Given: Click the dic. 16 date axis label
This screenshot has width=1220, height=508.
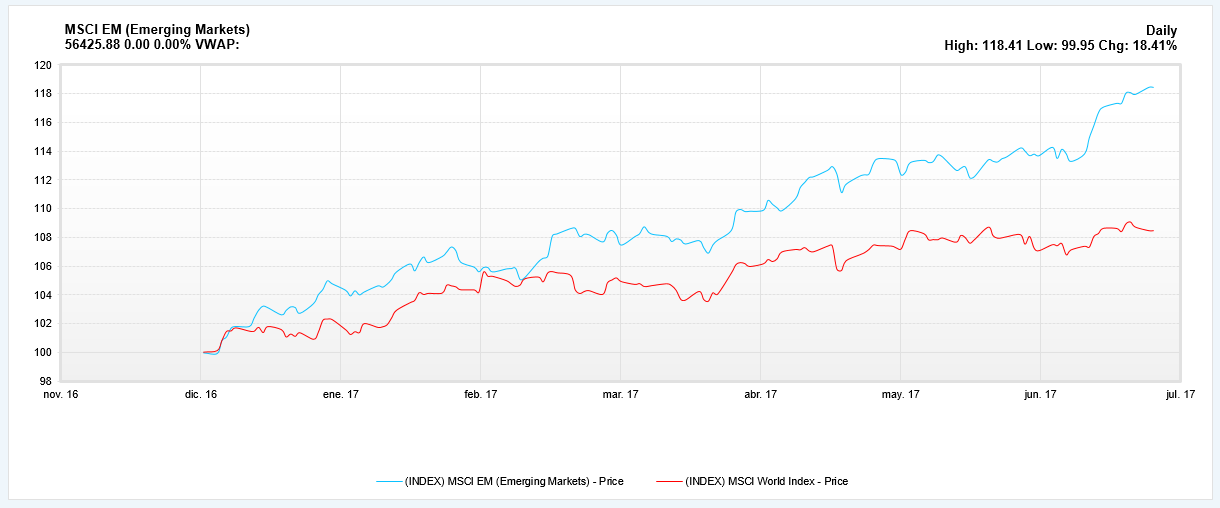Looking at the screenshot, I should (200, 394).
